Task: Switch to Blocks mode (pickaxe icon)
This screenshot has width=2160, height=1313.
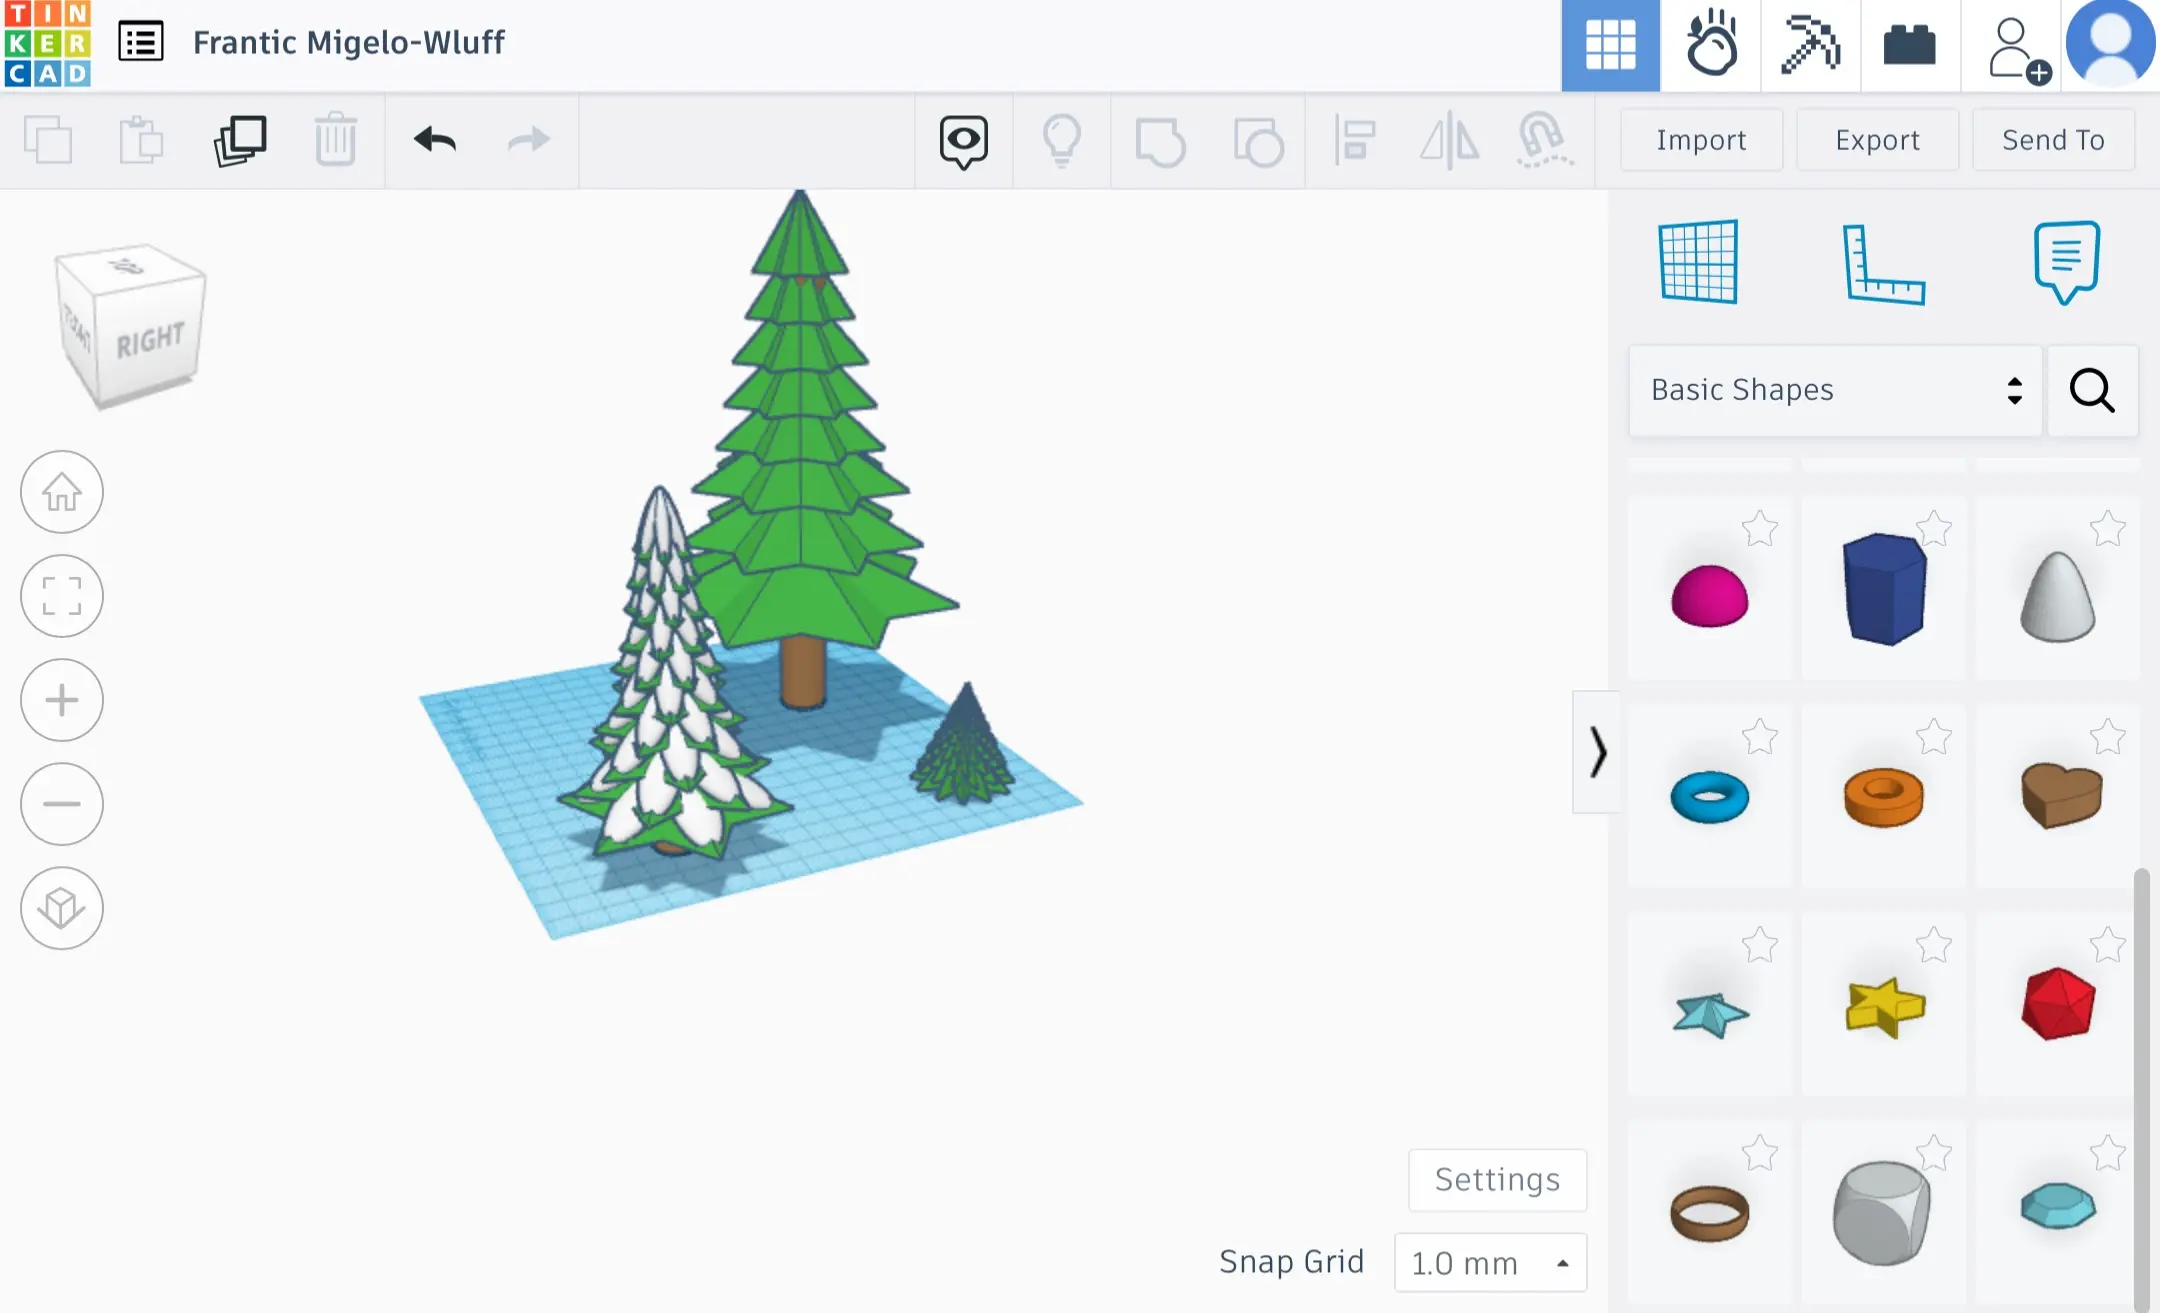Action: coord(1810,45)
